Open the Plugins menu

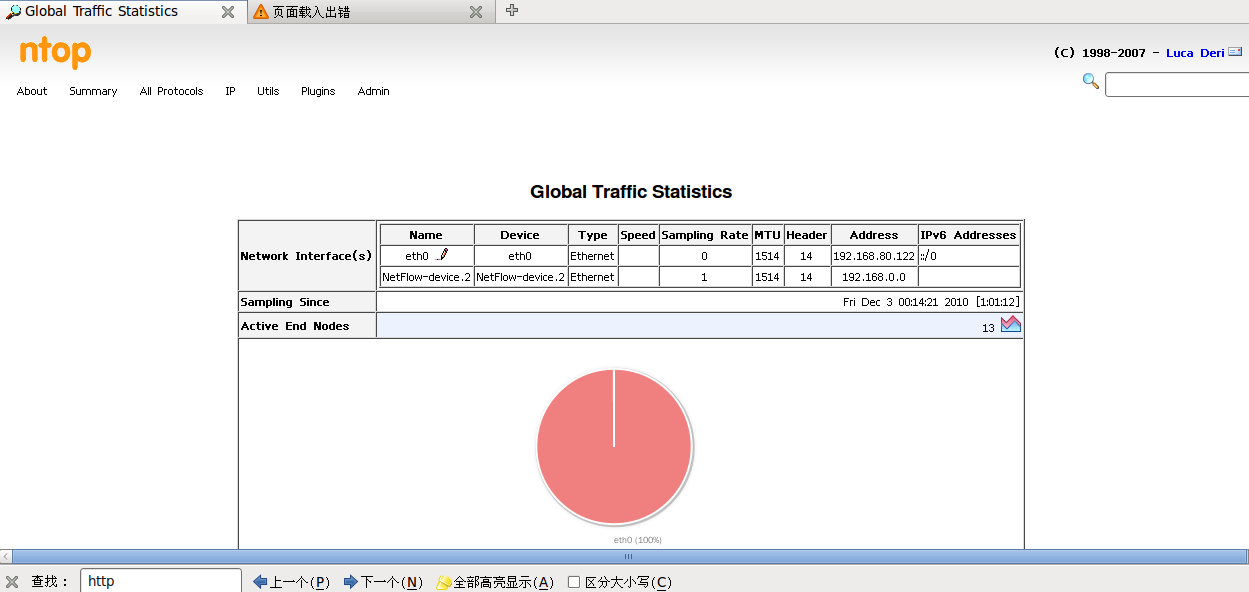[318, 91]
